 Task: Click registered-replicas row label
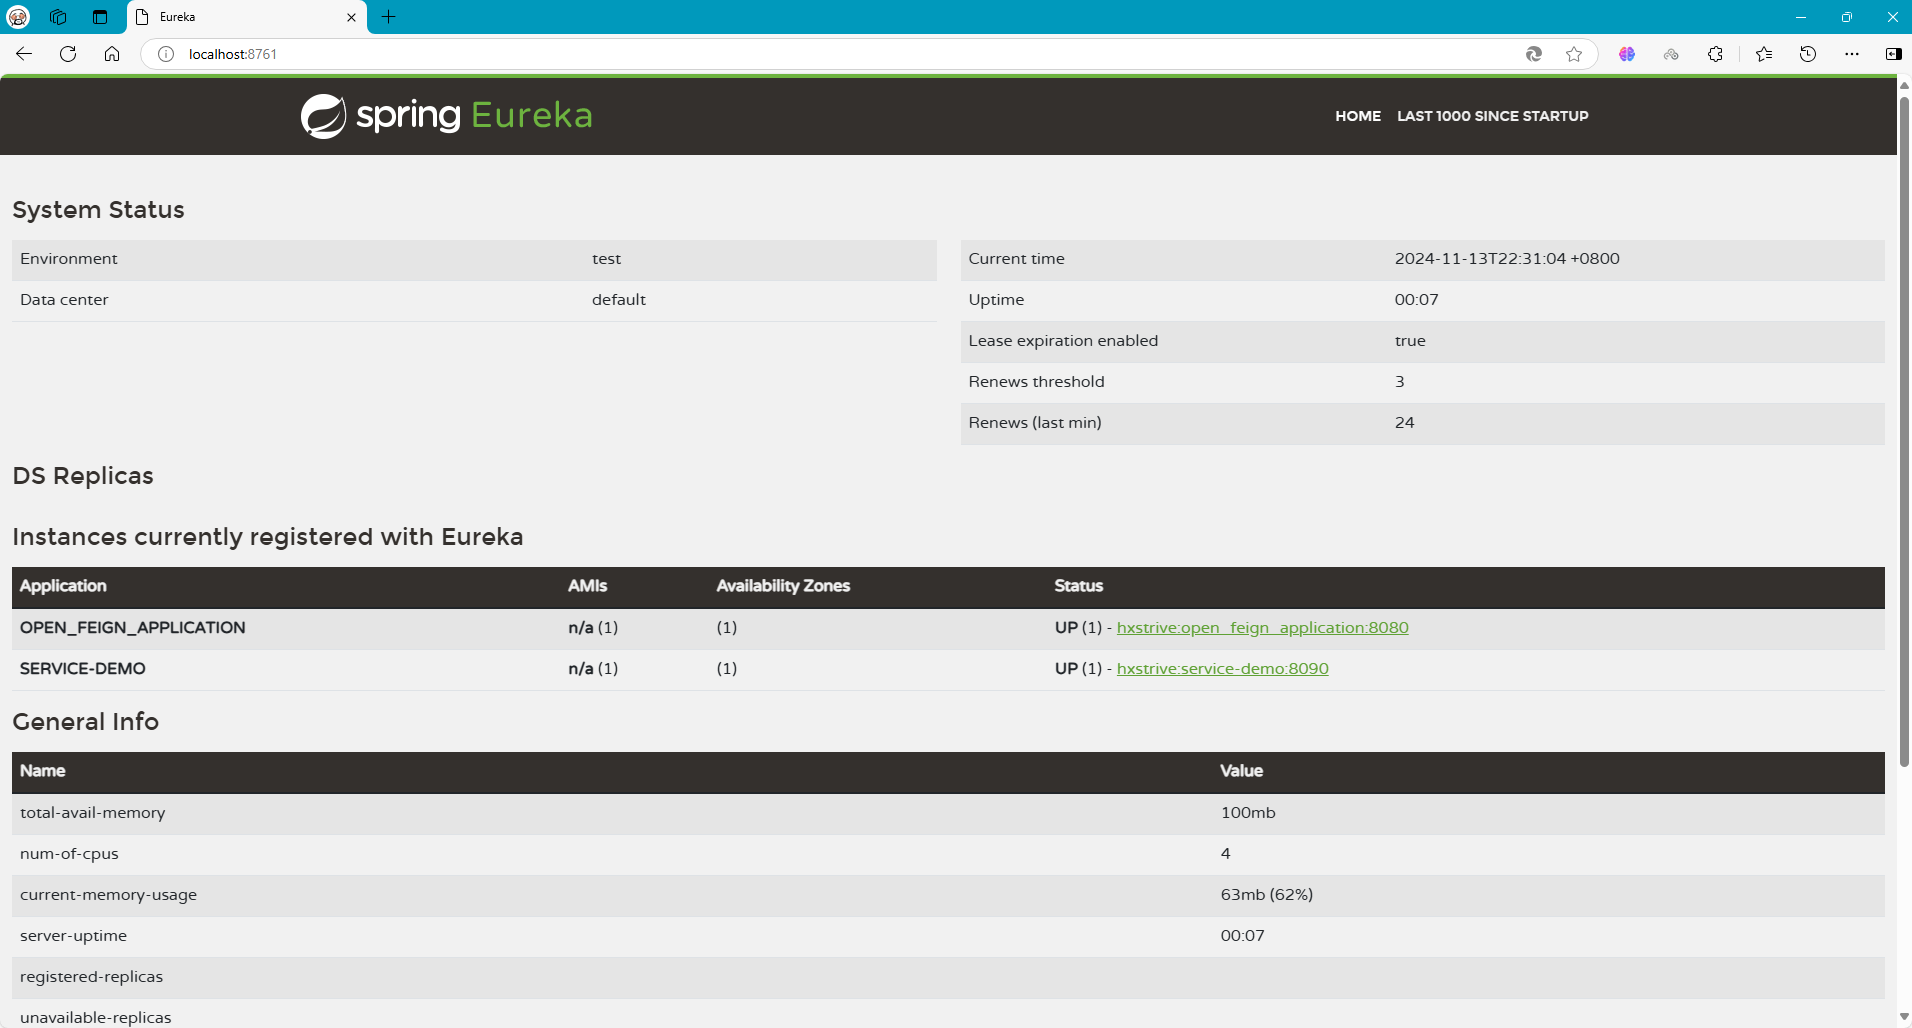91,977
